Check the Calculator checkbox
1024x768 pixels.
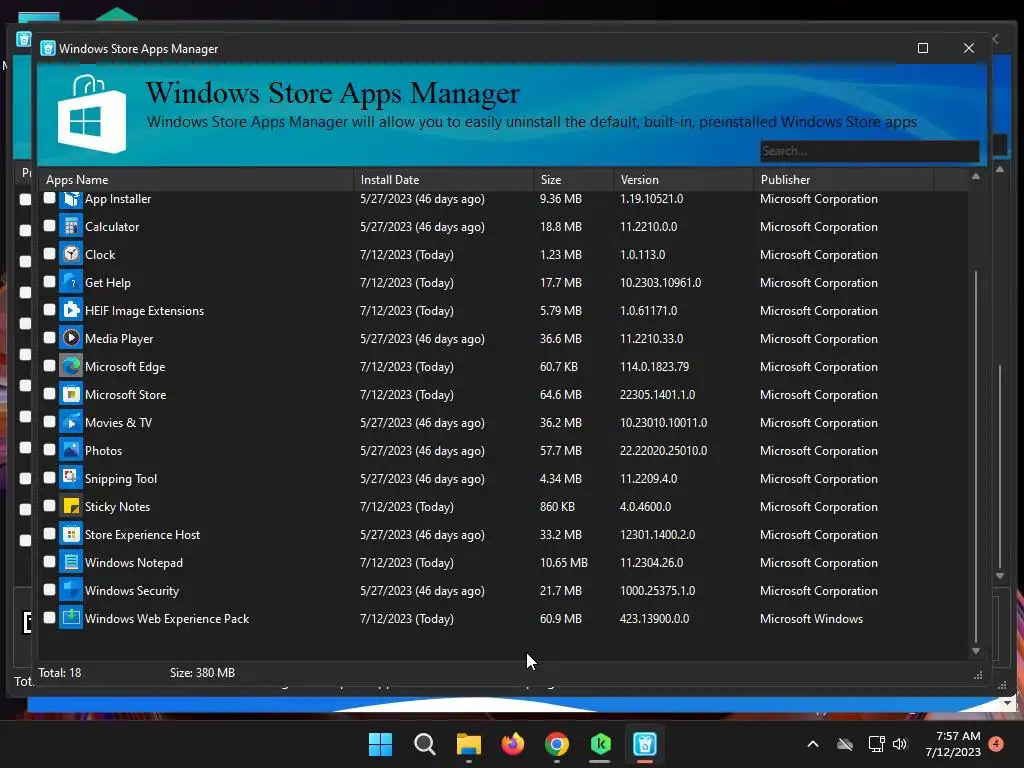(x=50, y=226)
